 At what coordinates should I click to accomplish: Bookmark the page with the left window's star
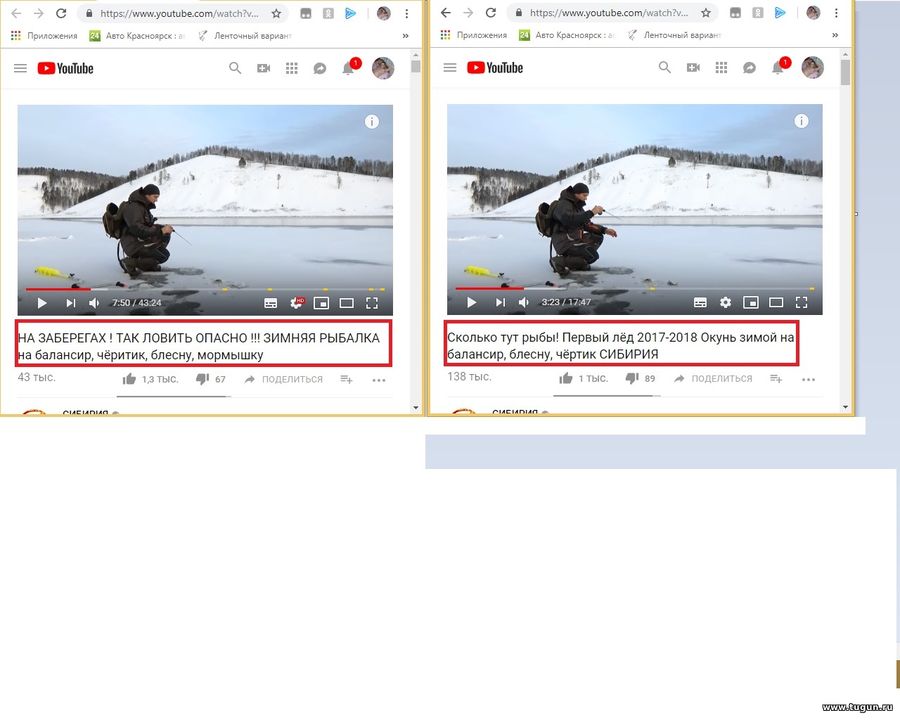coord(276,13)
